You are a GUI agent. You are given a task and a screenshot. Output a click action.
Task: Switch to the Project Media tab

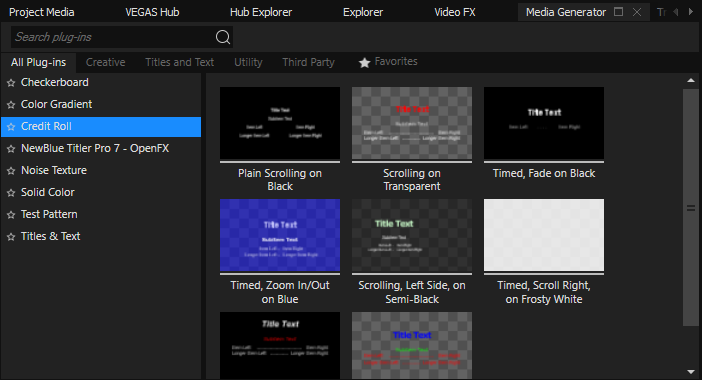[42, 12]
